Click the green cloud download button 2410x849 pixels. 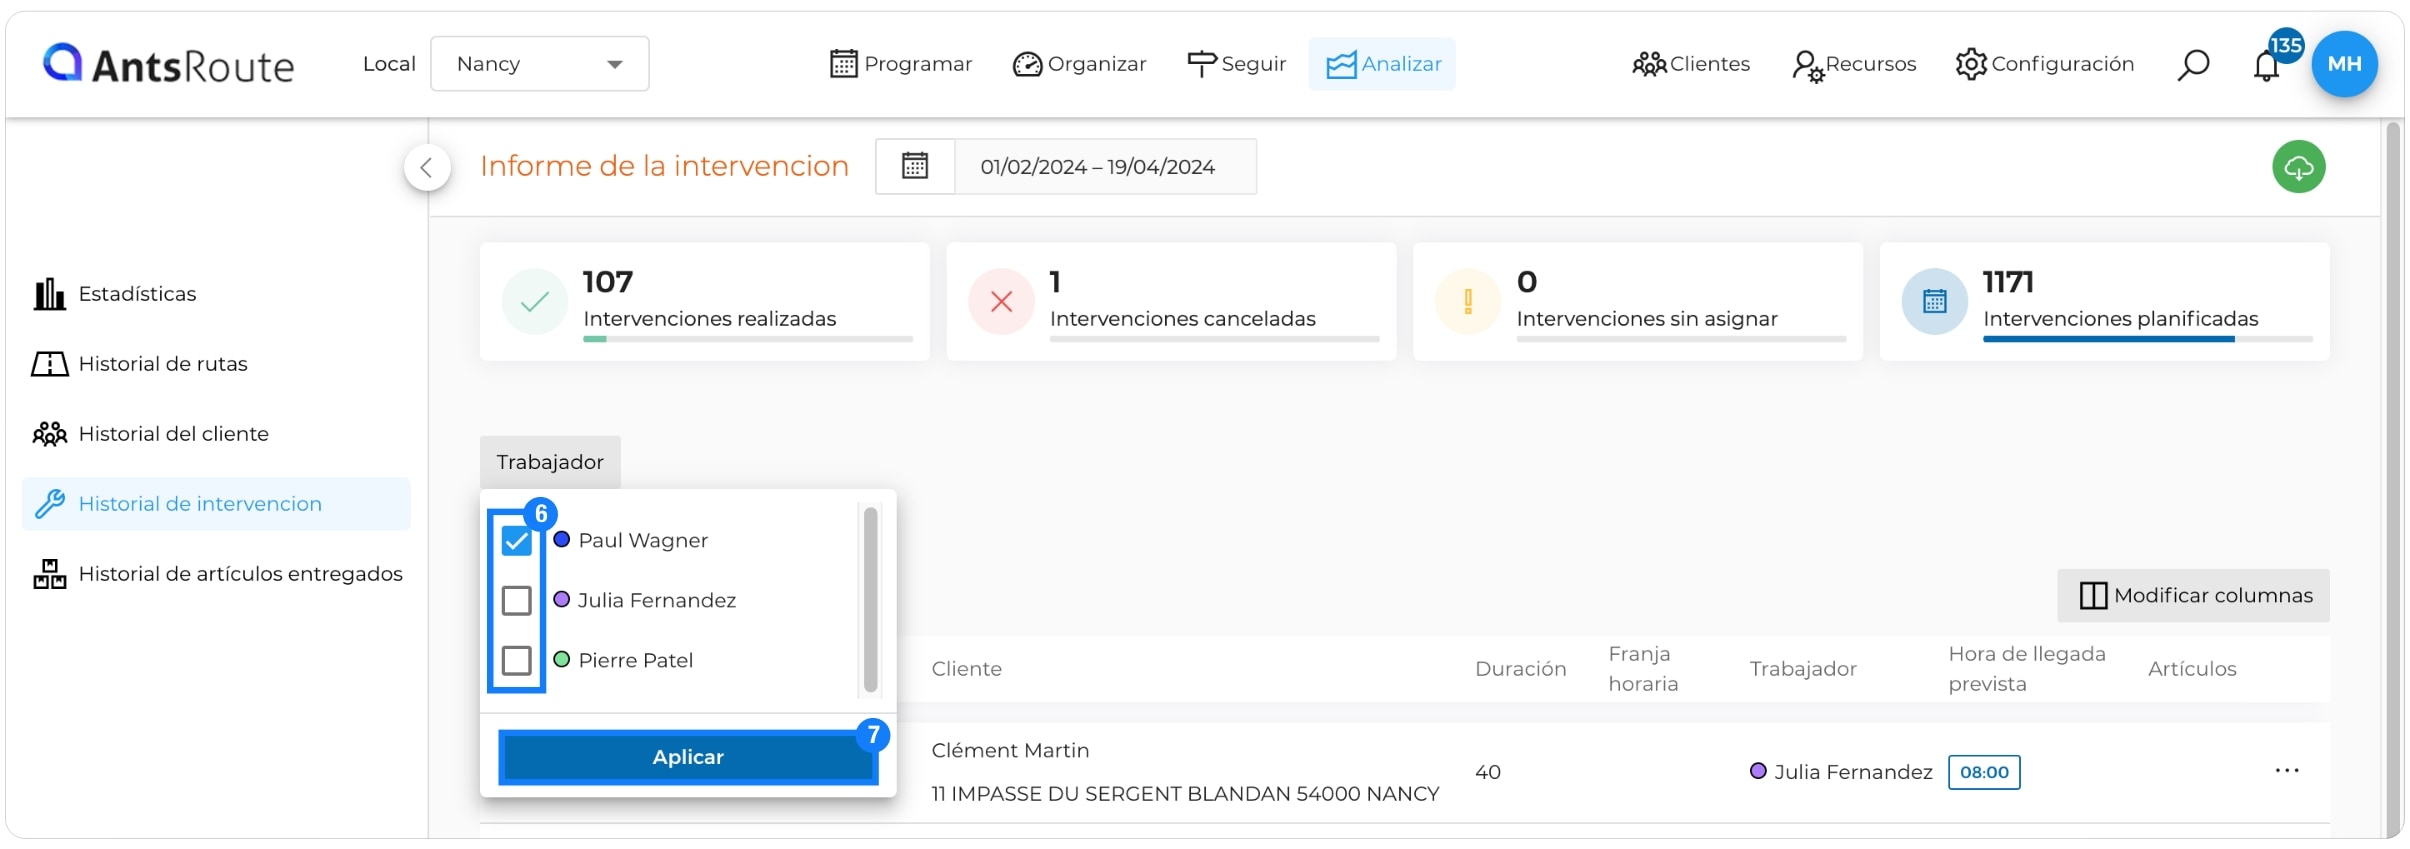coord(2298,167)
